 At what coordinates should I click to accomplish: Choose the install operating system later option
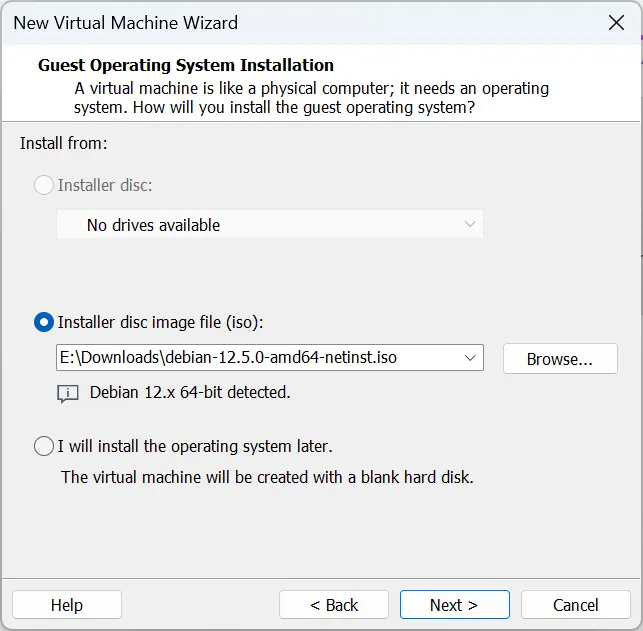tap(45, 446)
